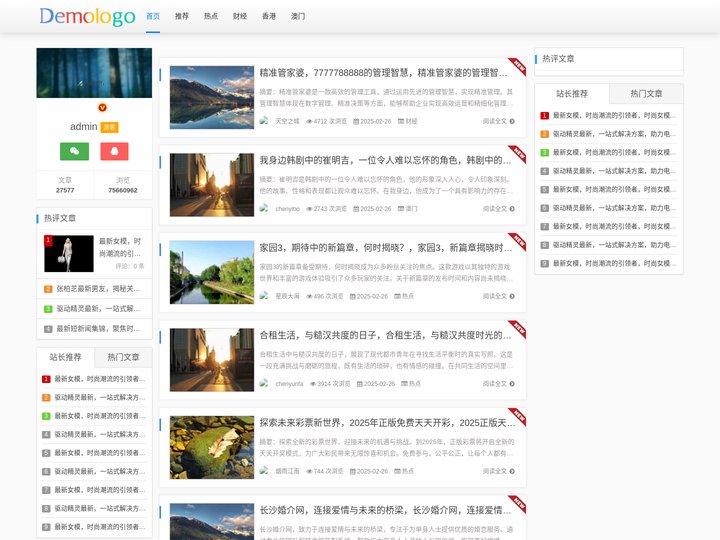720x540 pixels.
Task: Click 阅读全文 on 崔明吉 article
Action: coord(498,209)
